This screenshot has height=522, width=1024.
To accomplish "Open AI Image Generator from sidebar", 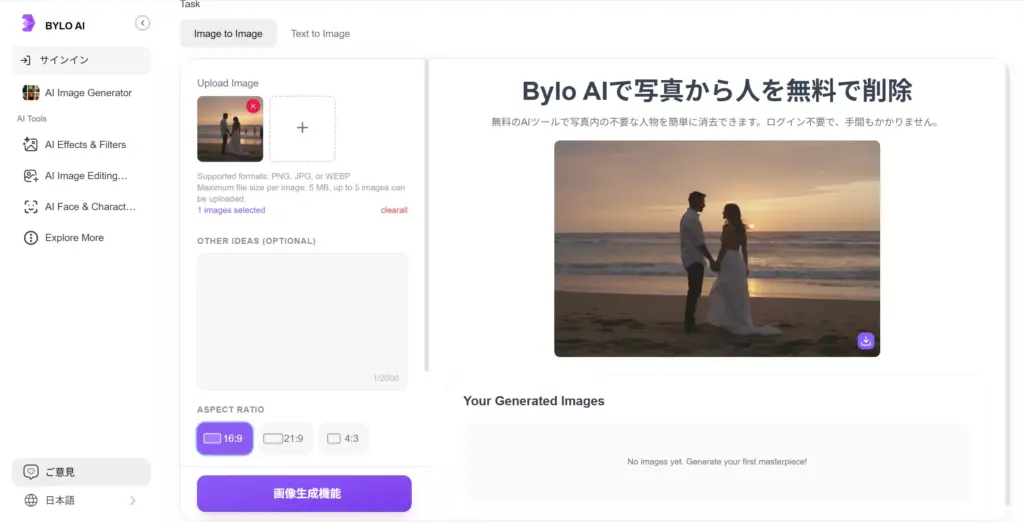I will [81, 93].
